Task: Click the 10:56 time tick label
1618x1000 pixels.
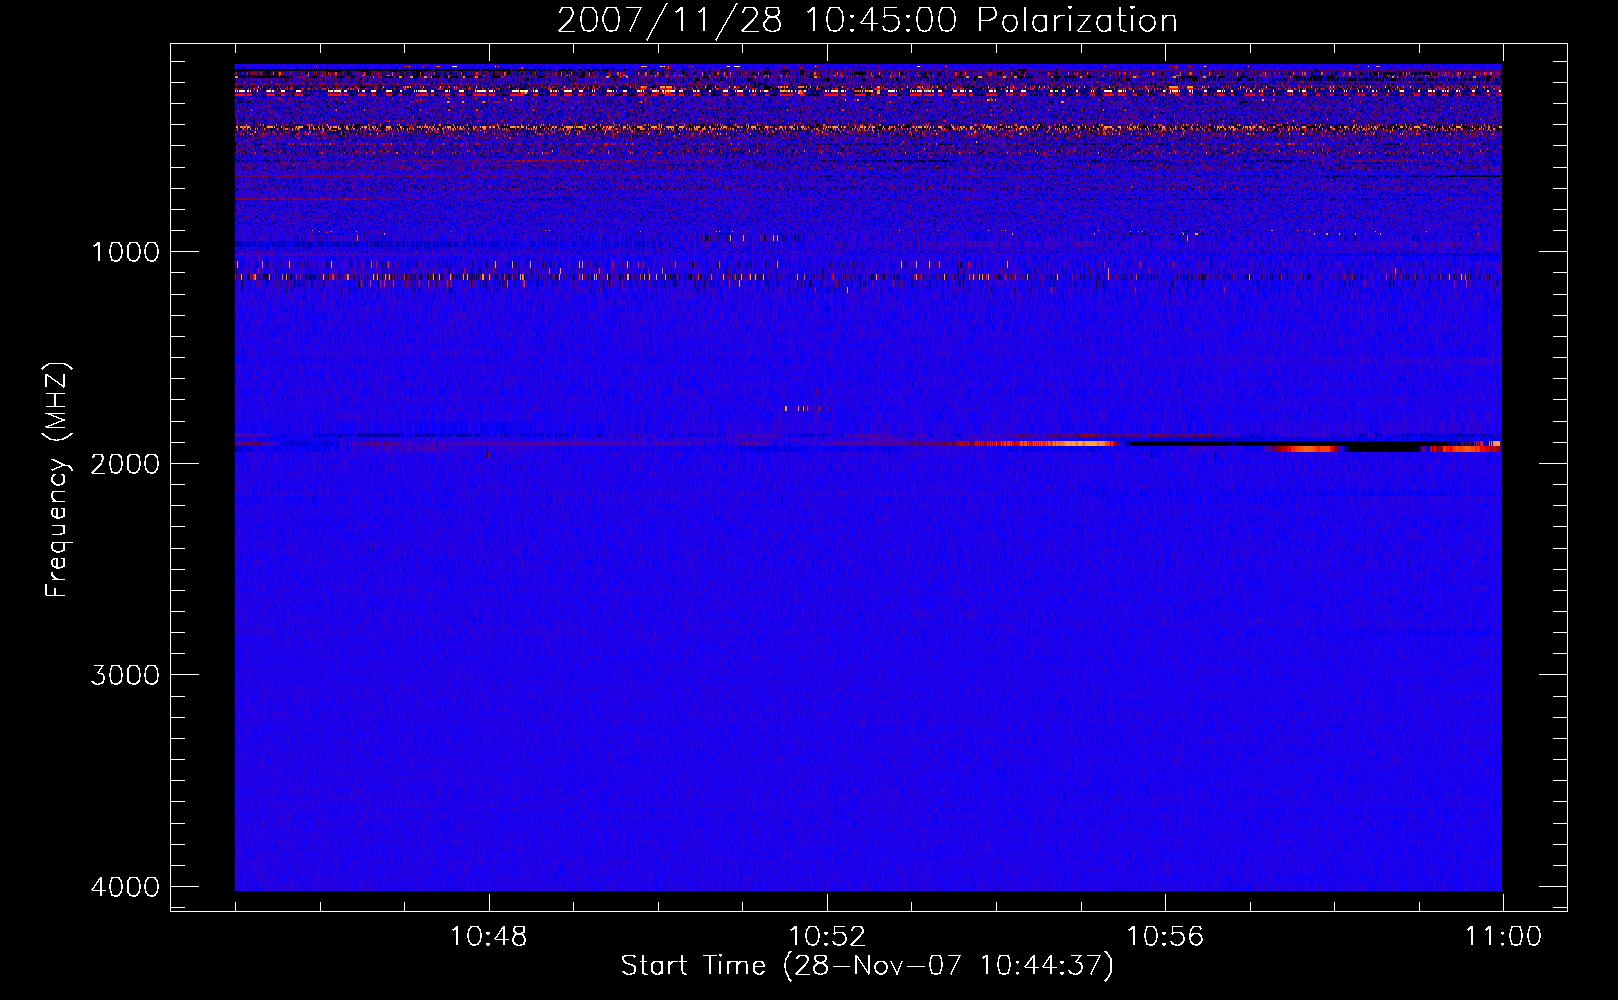Action: (1165, 937)
